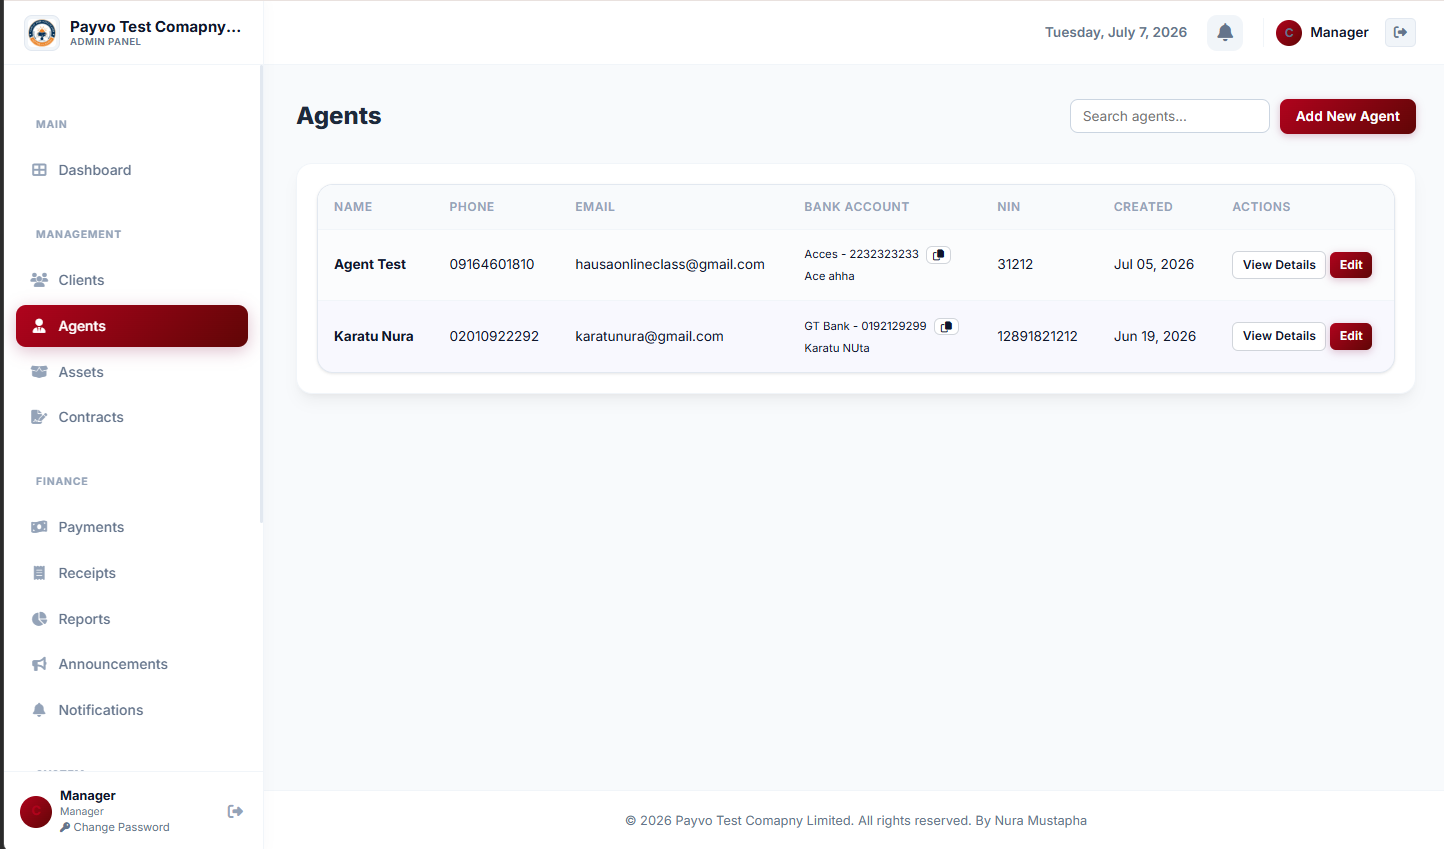
Task: Click email hausaonlineclass@gmail.com
Action: click(x=670, y=264)
